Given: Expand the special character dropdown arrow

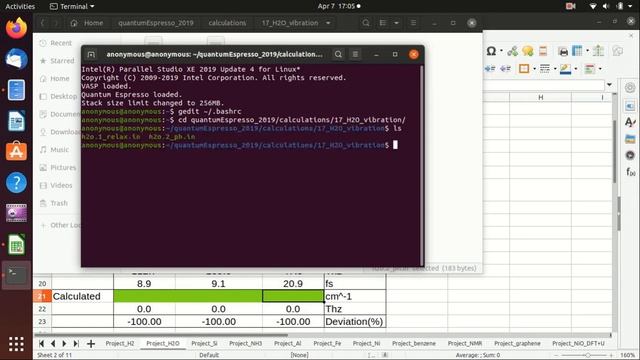Looking at the screenshot, I should [x=501, y=51].
